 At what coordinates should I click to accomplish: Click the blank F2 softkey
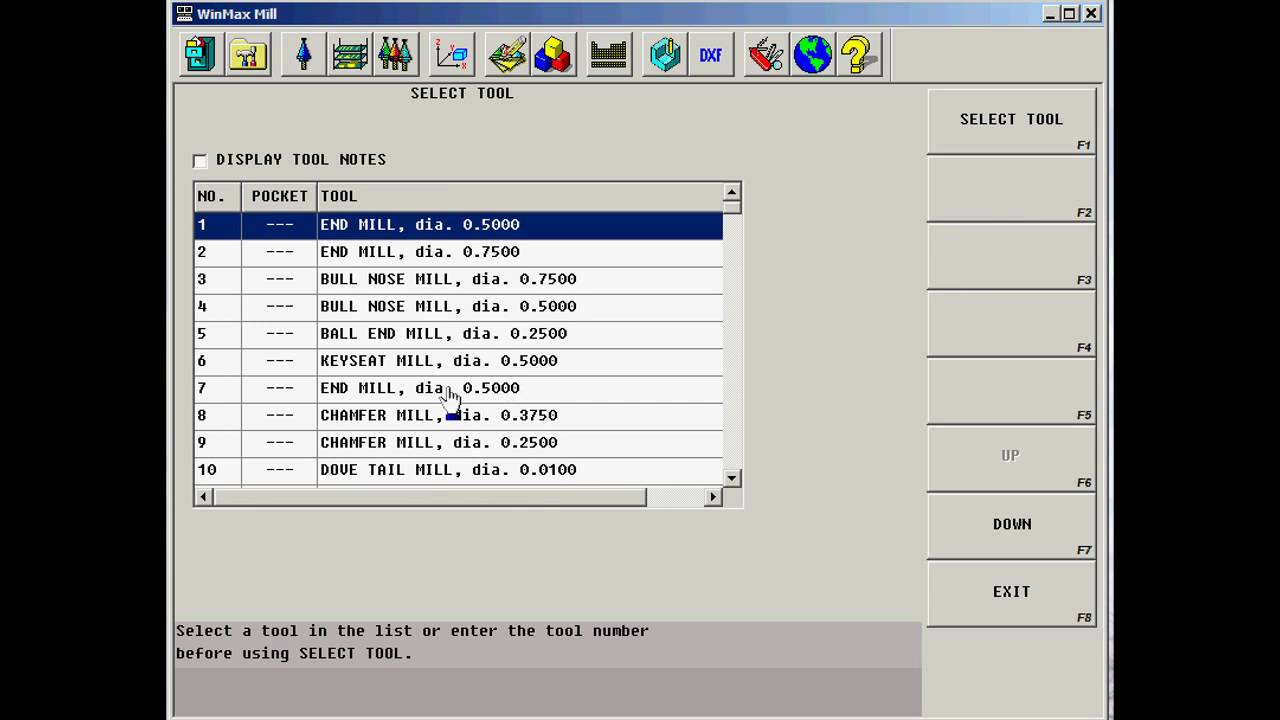tap(1011, 187)
